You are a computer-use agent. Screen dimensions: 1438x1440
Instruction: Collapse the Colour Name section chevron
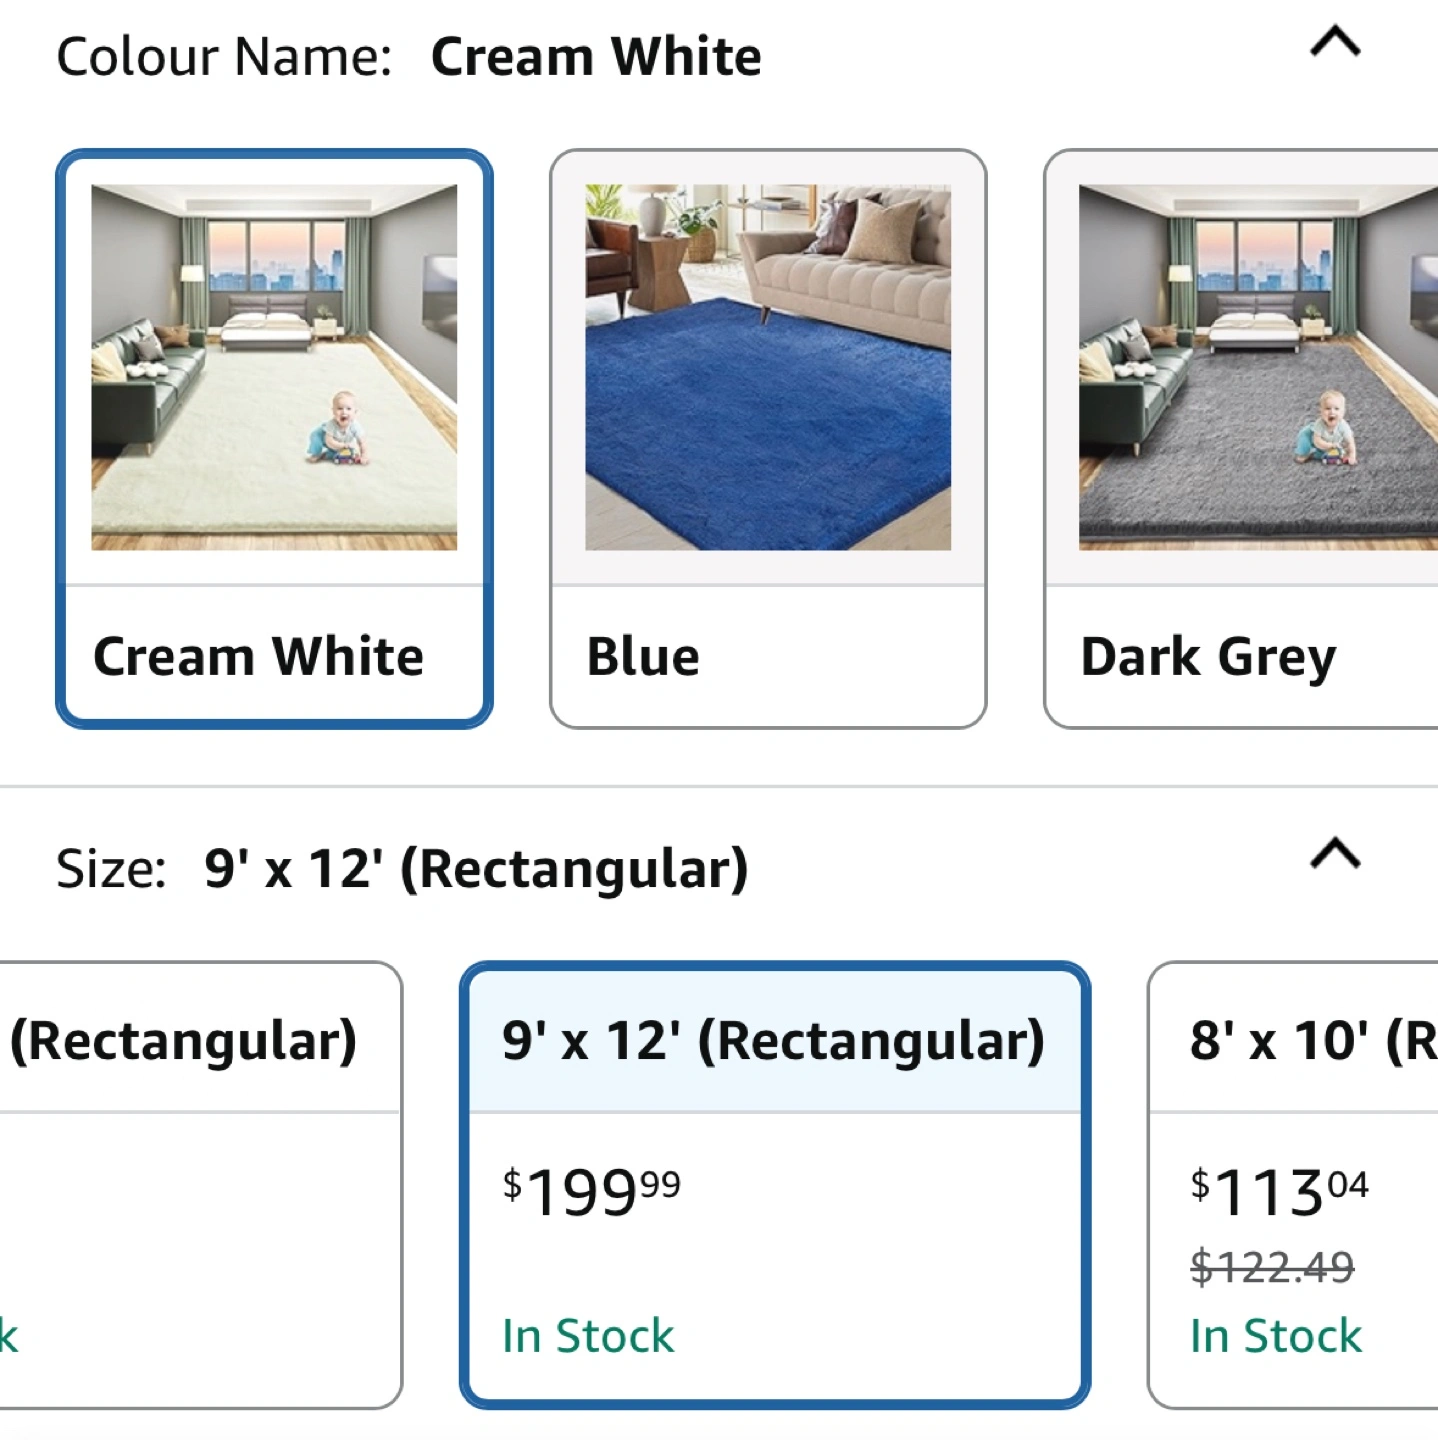click(1335, 43)
